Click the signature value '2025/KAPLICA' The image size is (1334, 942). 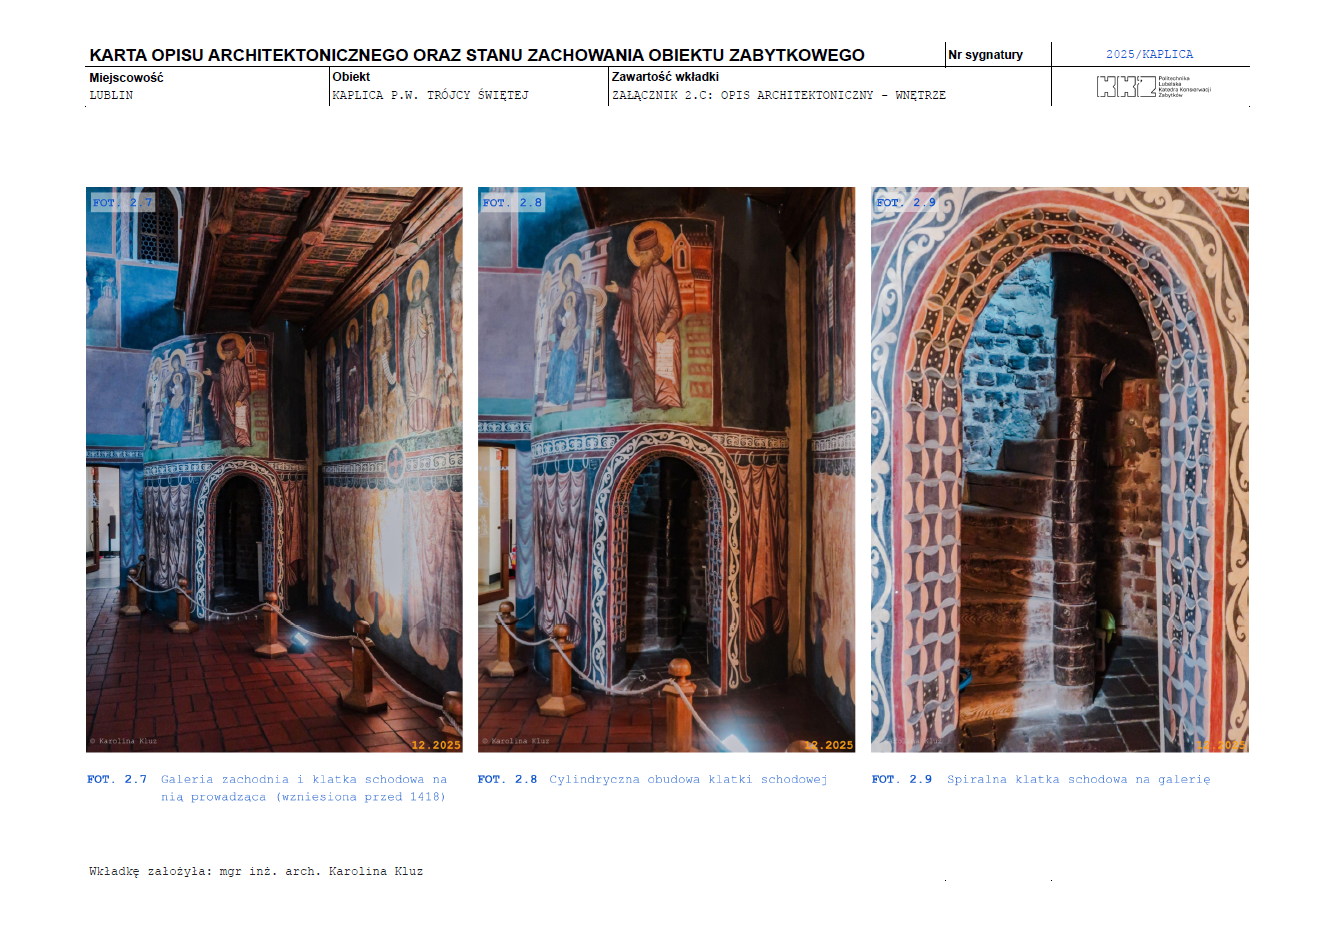point(1149,54)
